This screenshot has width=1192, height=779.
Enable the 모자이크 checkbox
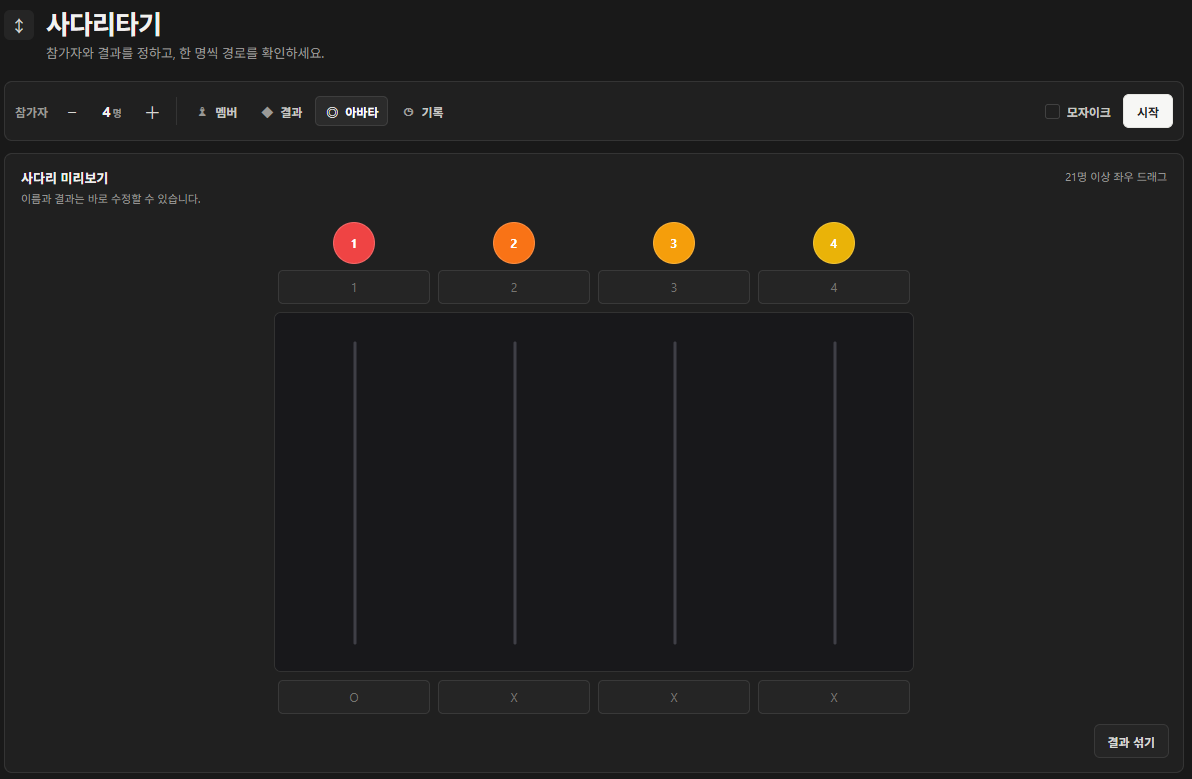pyautogui.click(x=1052, y=112)
